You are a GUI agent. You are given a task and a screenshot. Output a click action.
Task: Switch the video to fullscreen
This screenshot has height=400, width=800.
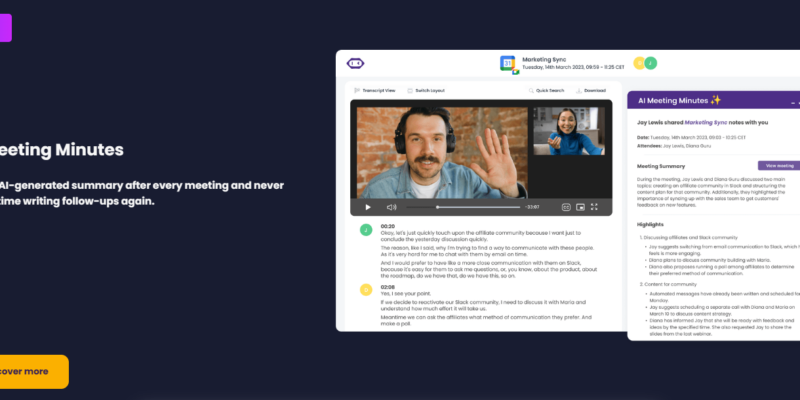(594, 207)
